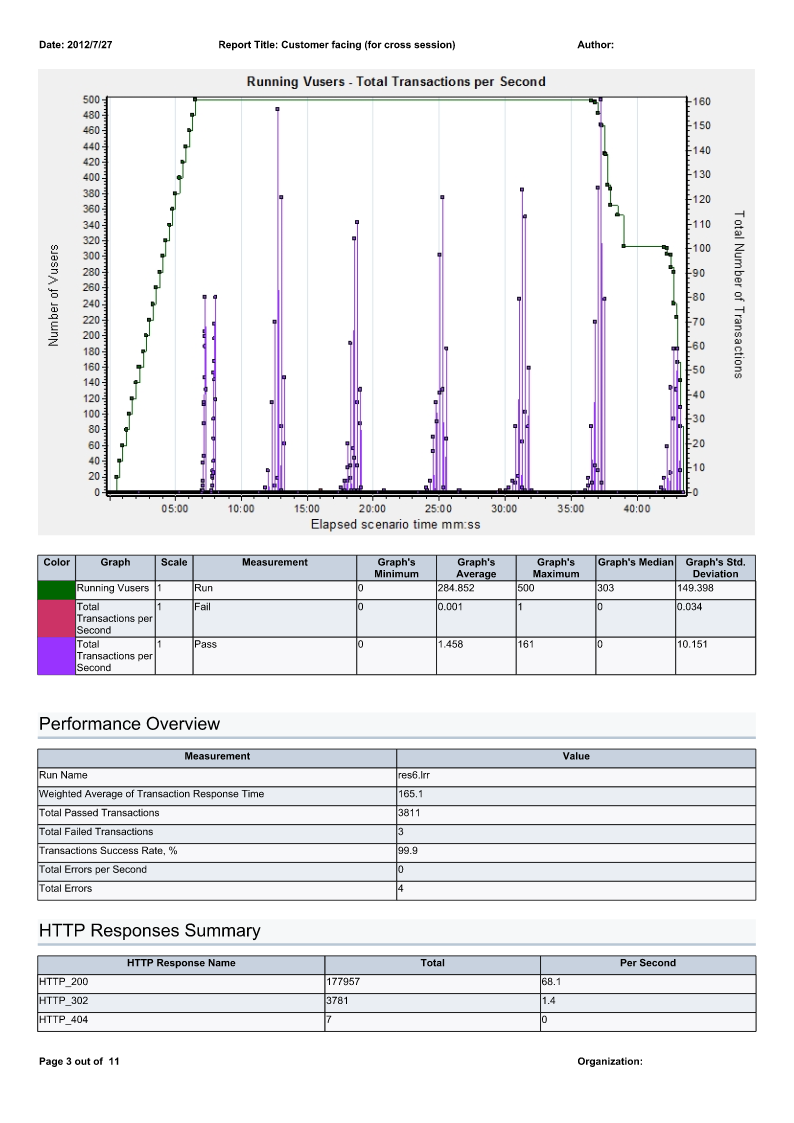This screenshot has width=794, height=1123.
Task: Click the red Fail transactions color swatch
Action: click(57, 618)
